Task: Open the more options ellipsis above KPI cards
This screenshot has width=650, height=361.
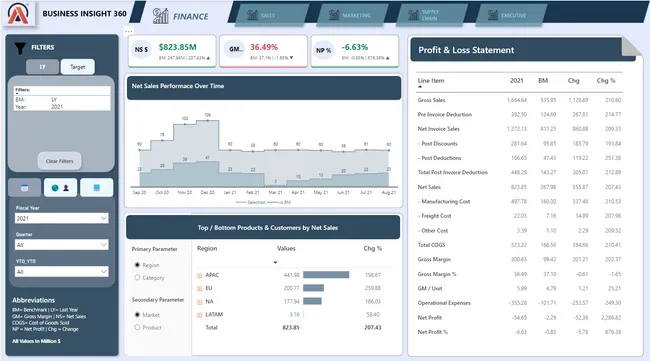Action: [x=129, y=31]
